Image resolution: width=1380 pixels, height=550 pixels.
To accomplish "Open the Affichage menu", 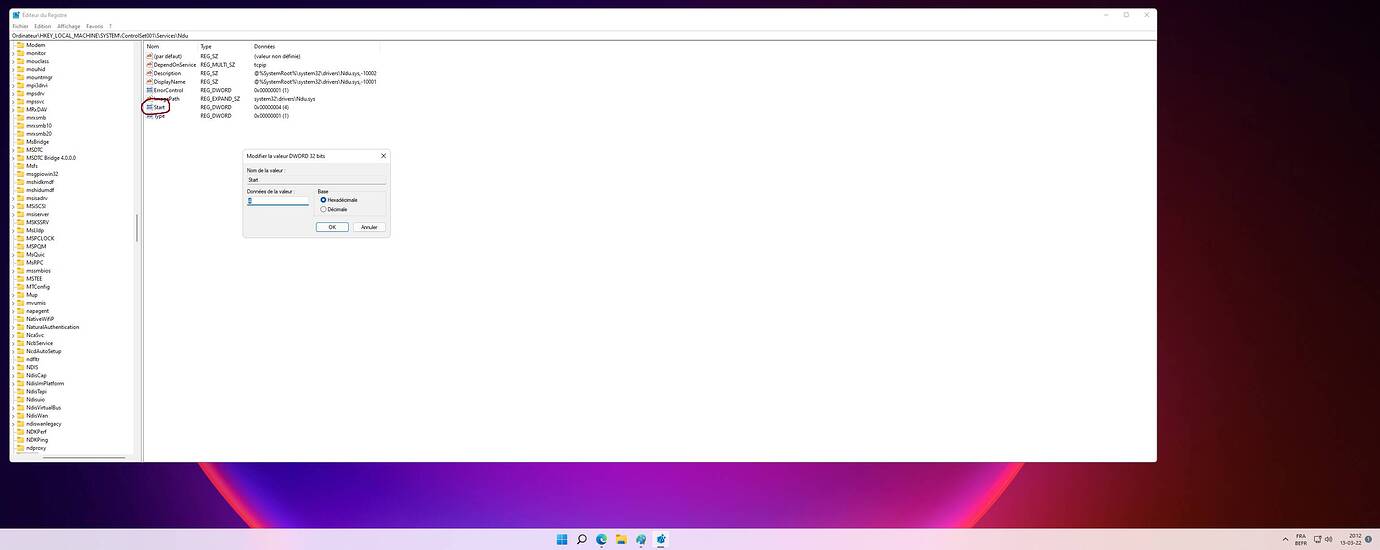I will pos(69,26).
